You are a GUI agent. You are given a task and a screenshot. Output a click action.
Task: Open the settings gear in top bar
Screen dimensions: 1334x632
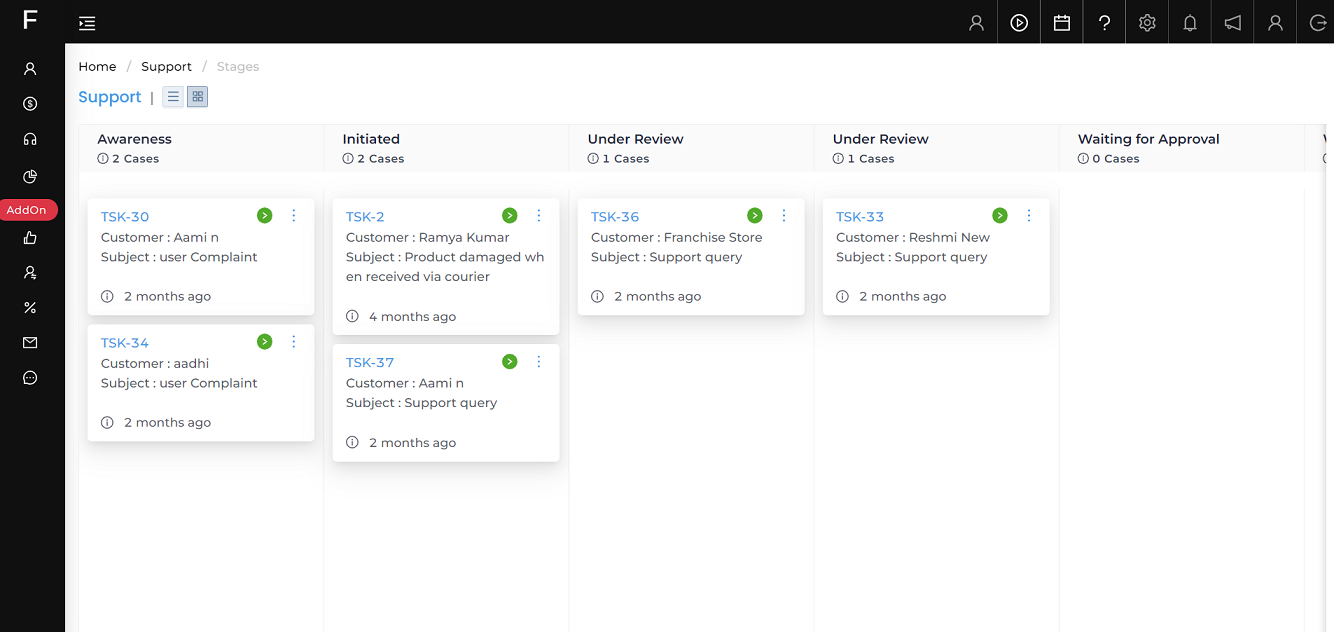tap(1147, 23)
